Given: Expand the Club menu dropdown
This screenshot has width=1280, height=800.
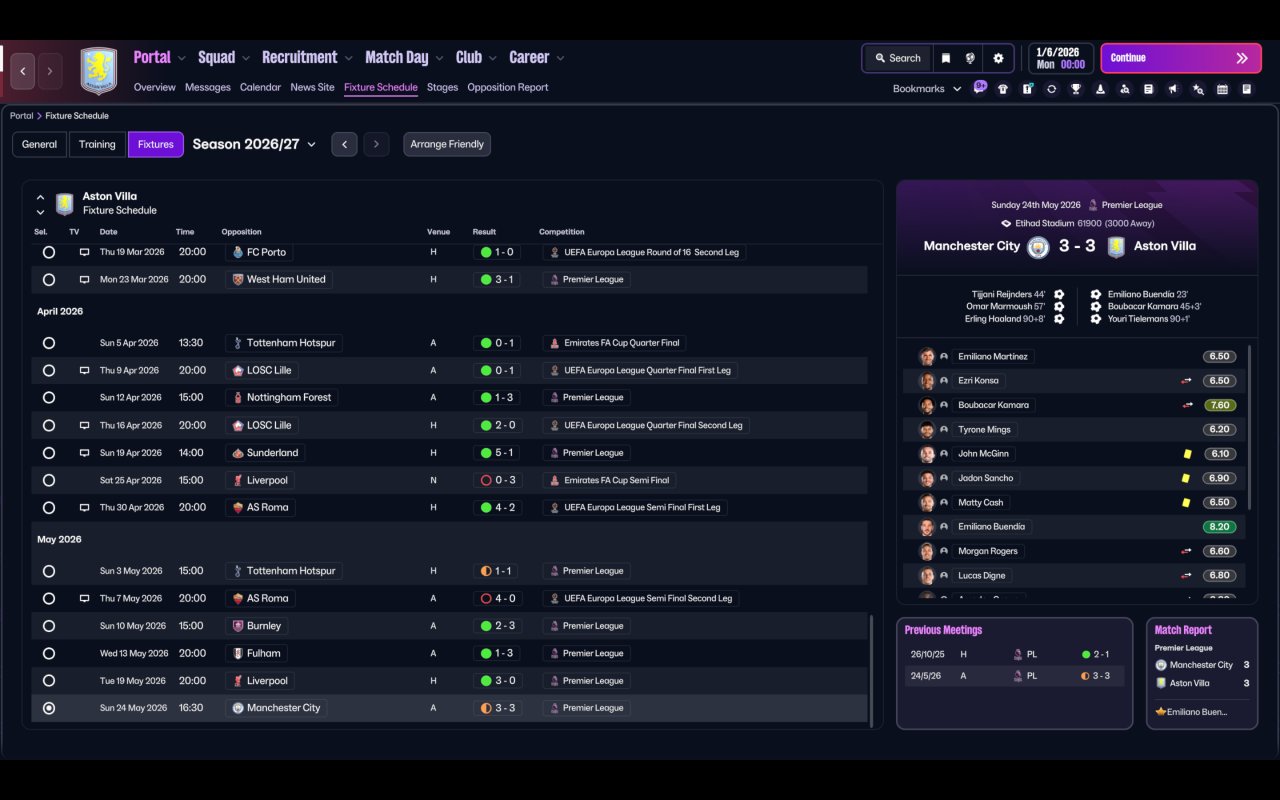Looking at the screenshot, I should tap(493, 58).
